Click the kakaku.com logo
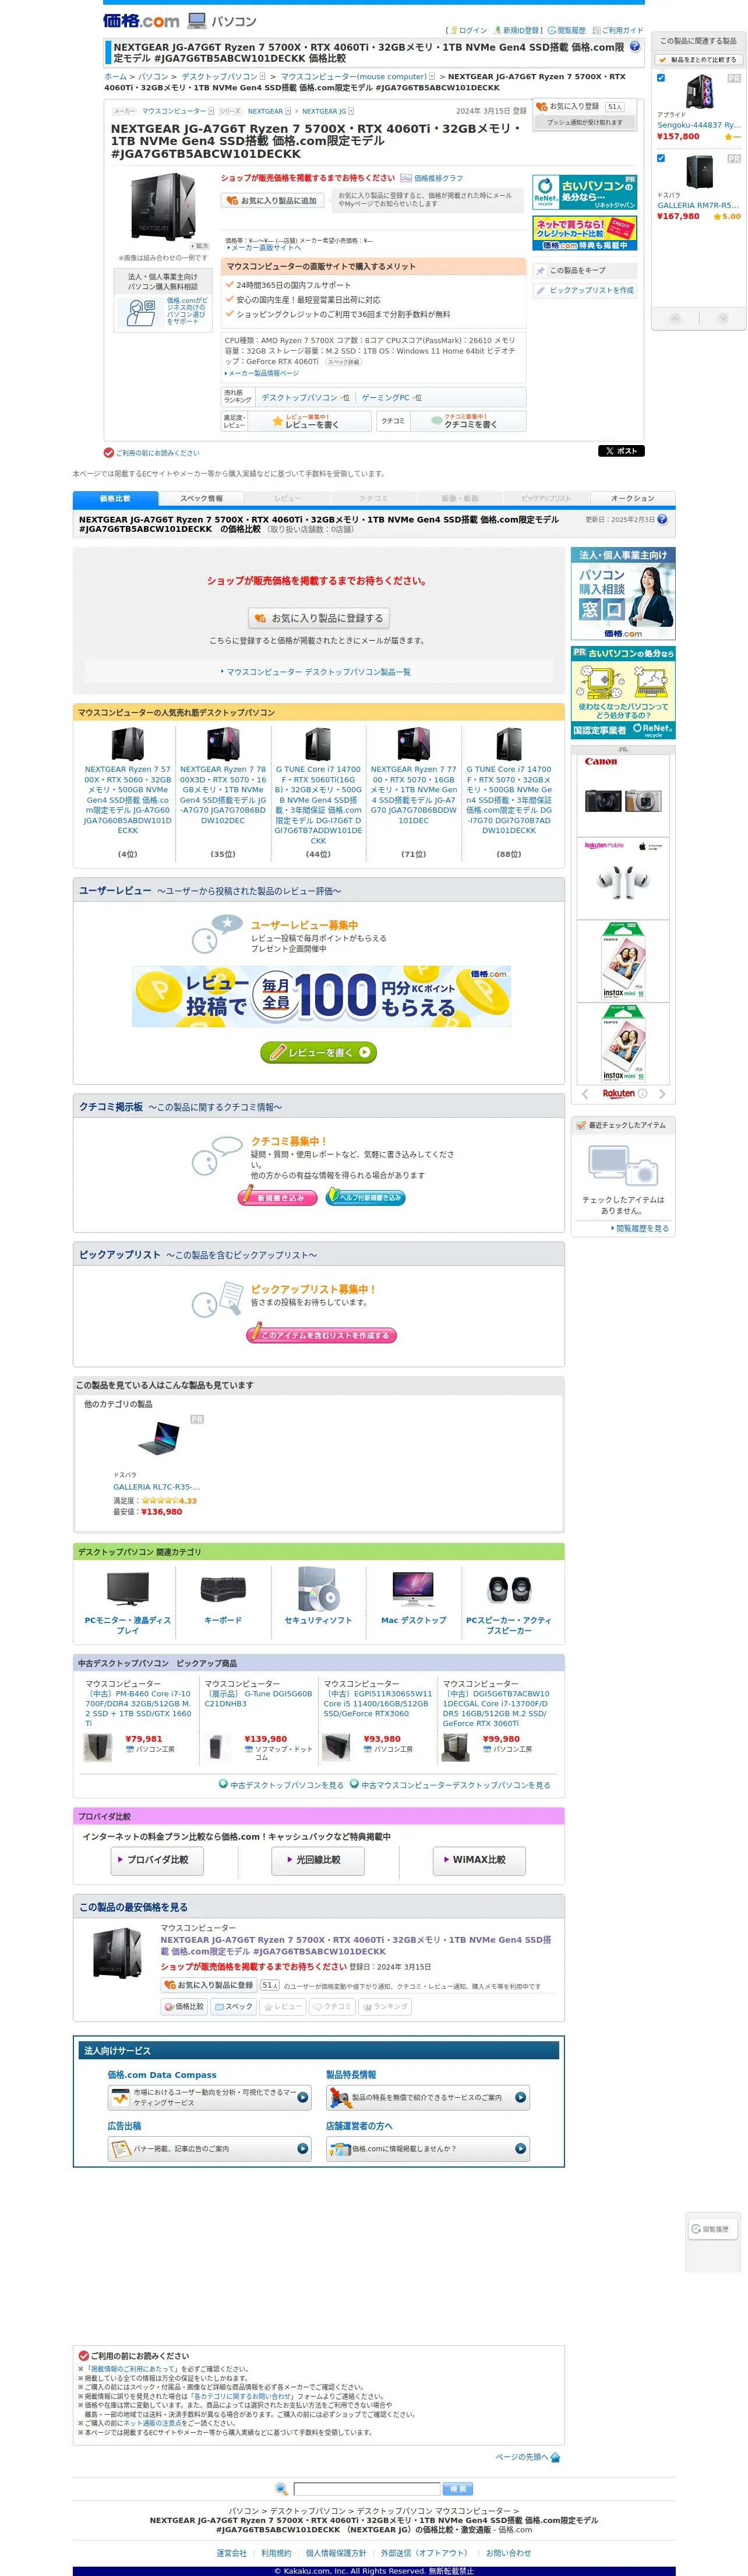The height and width of the screenshot is (2576, 748). 141,21
